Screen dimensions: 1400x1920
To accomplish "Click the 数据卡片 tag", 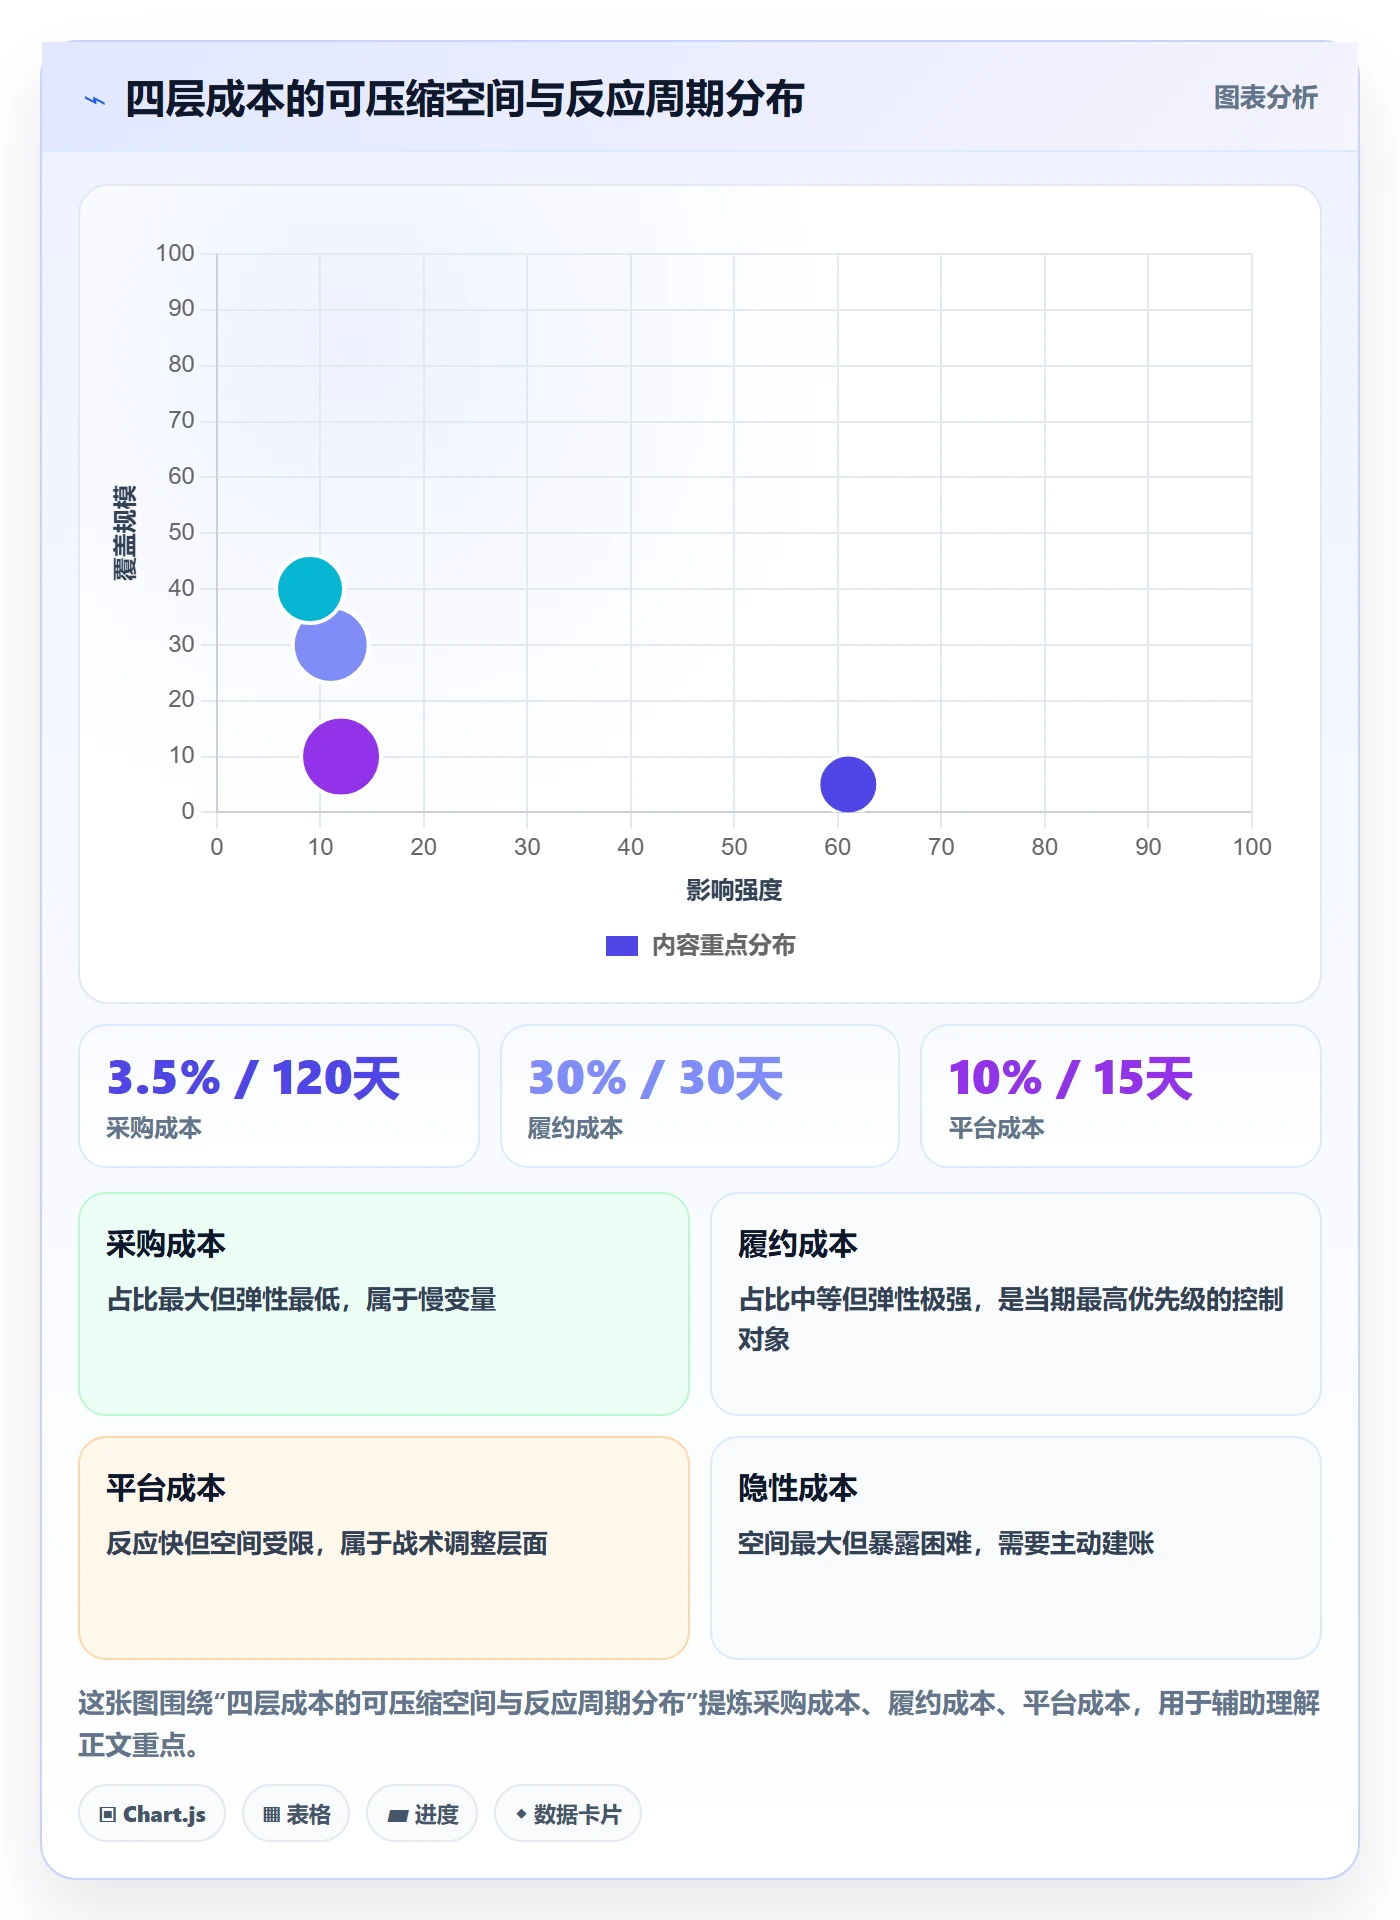I will [568, 1814].
